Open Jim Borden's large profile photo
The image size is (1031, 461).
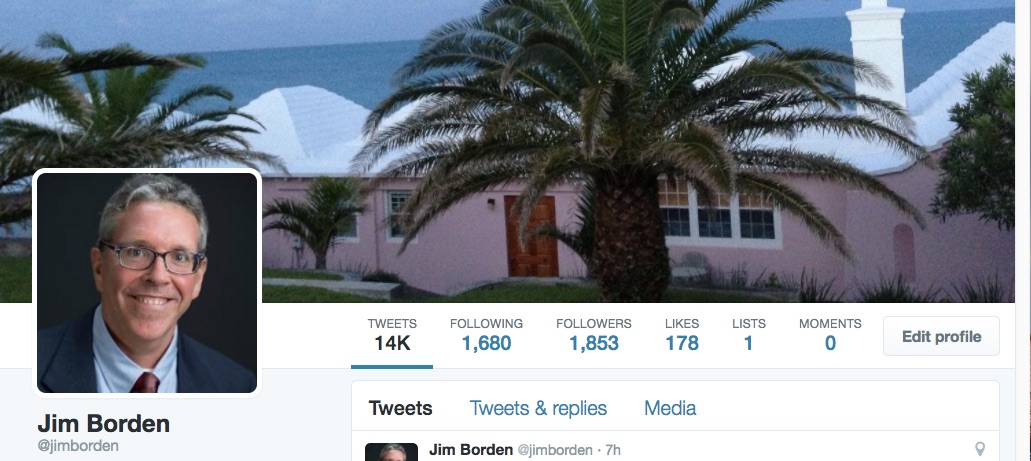point(147,283)
